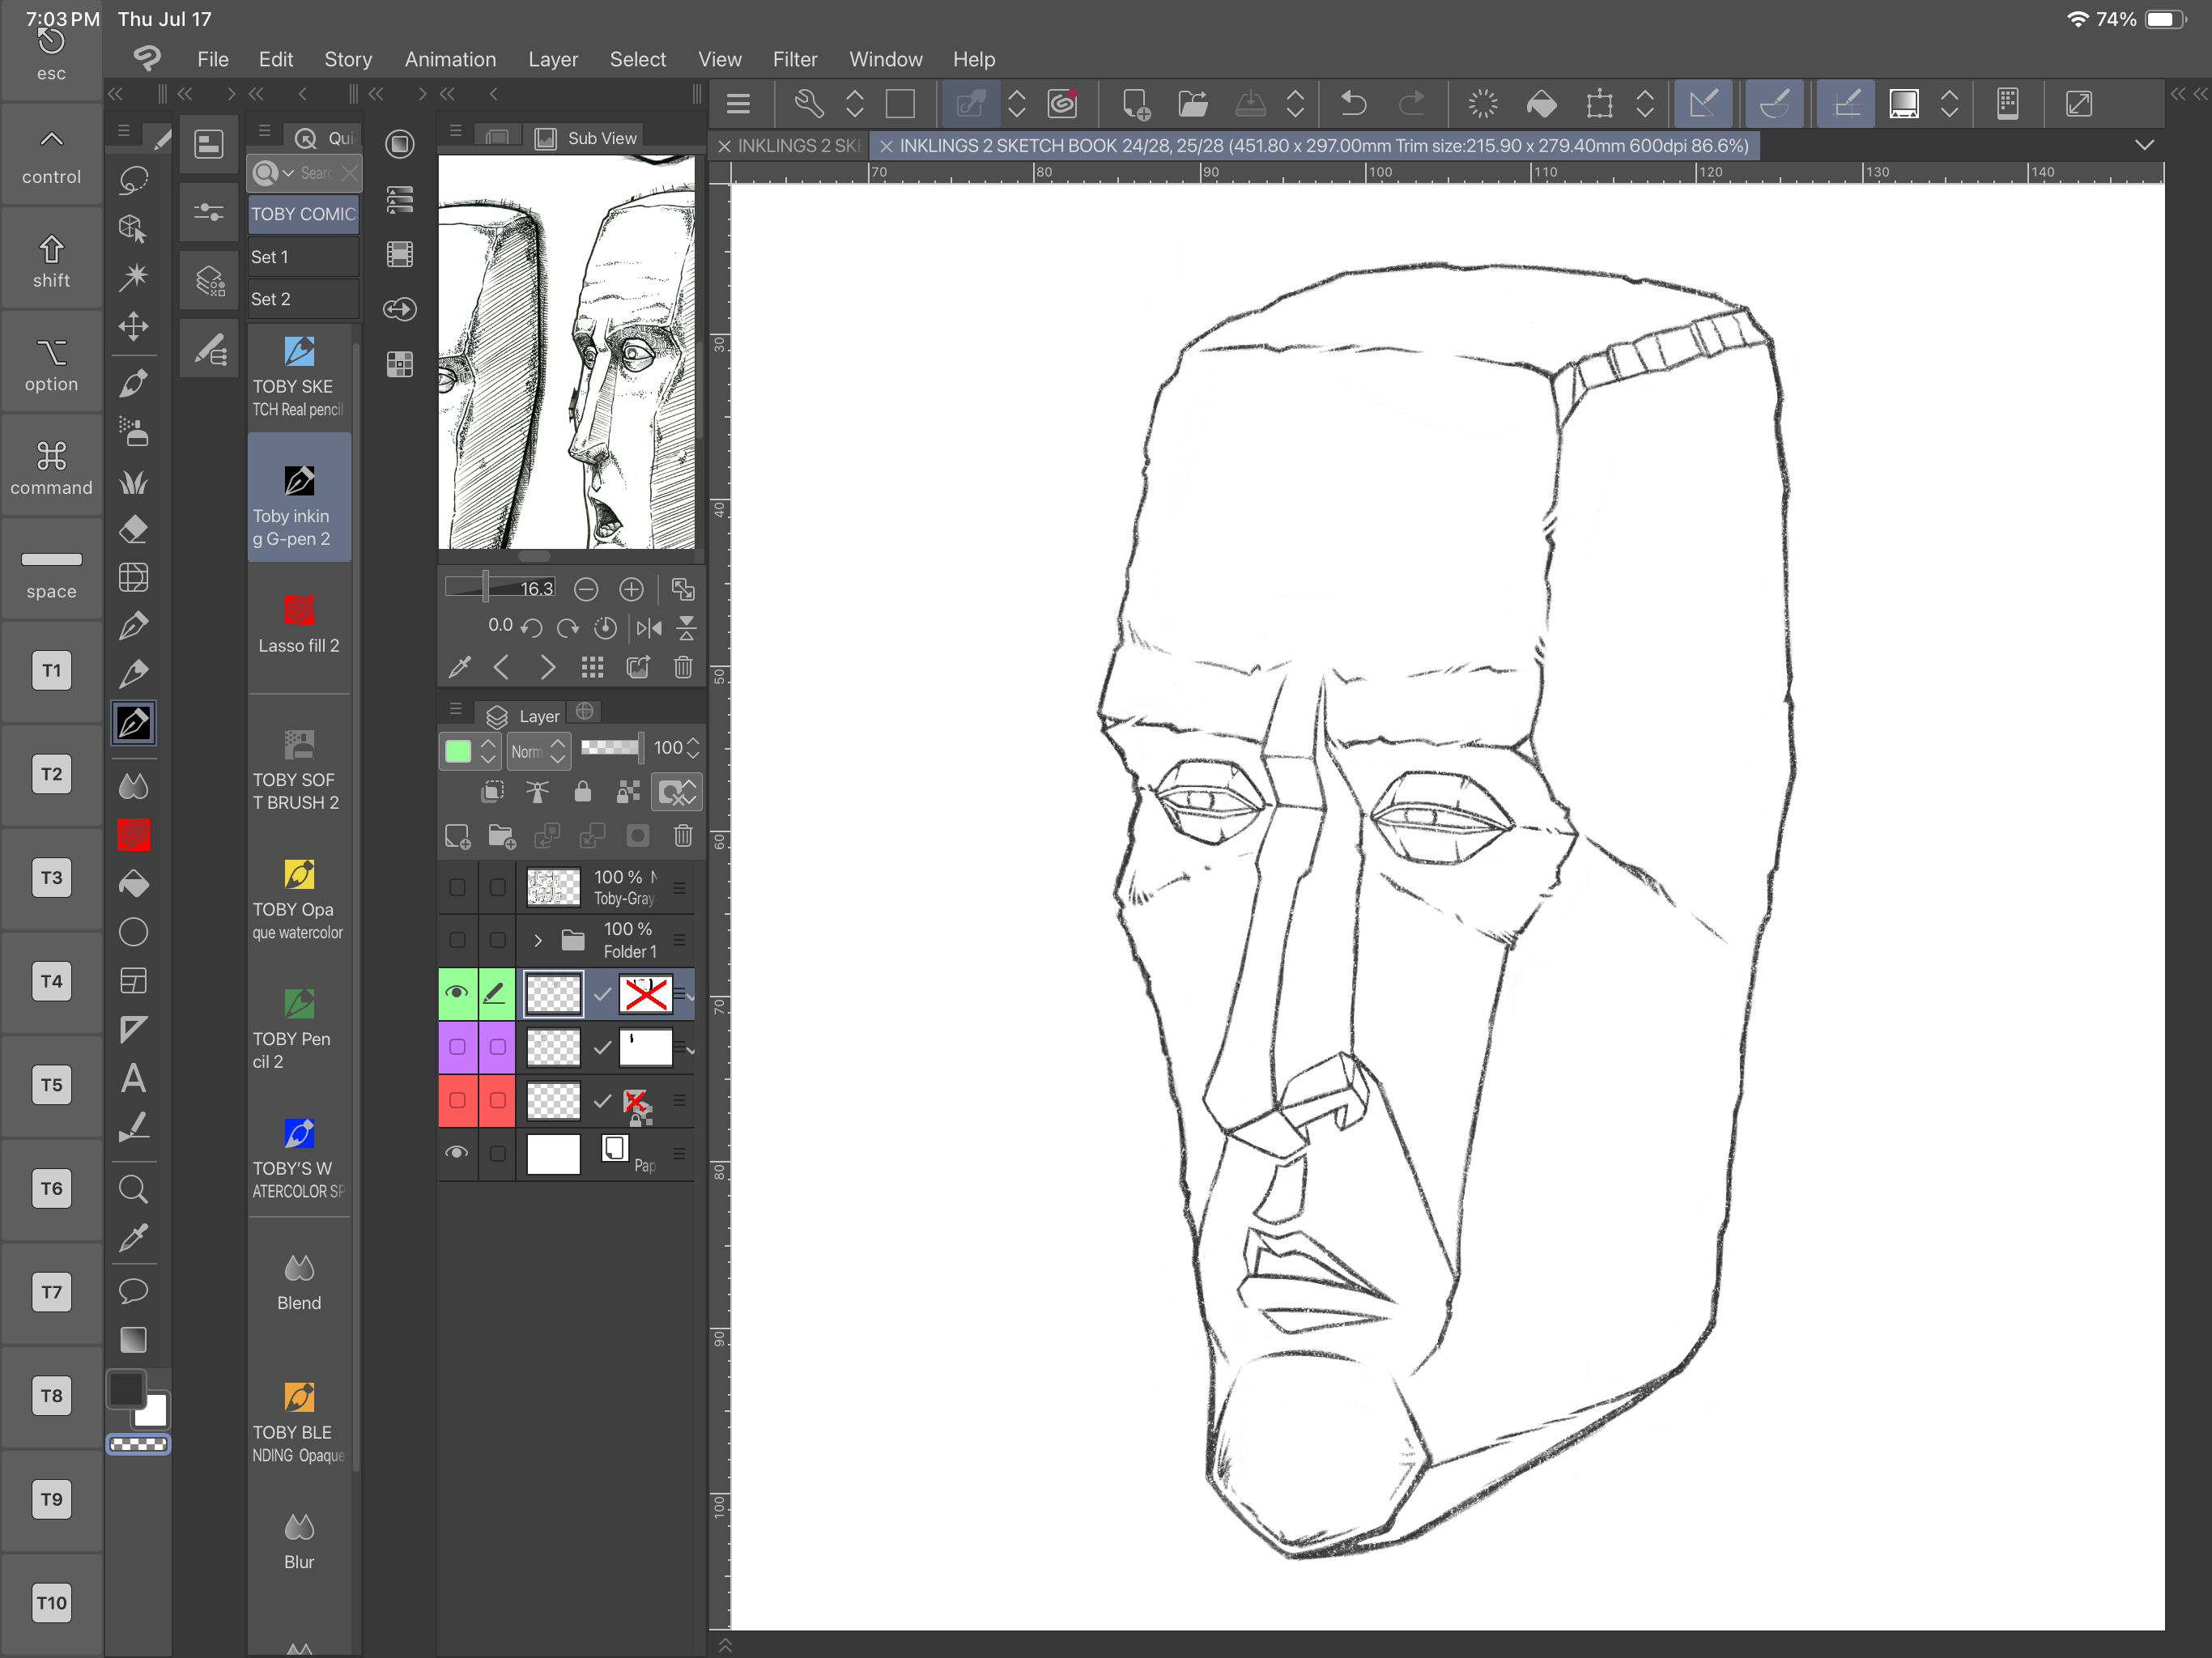
Task: Zoom in in the Sub View panel
Action: [631, 590]
